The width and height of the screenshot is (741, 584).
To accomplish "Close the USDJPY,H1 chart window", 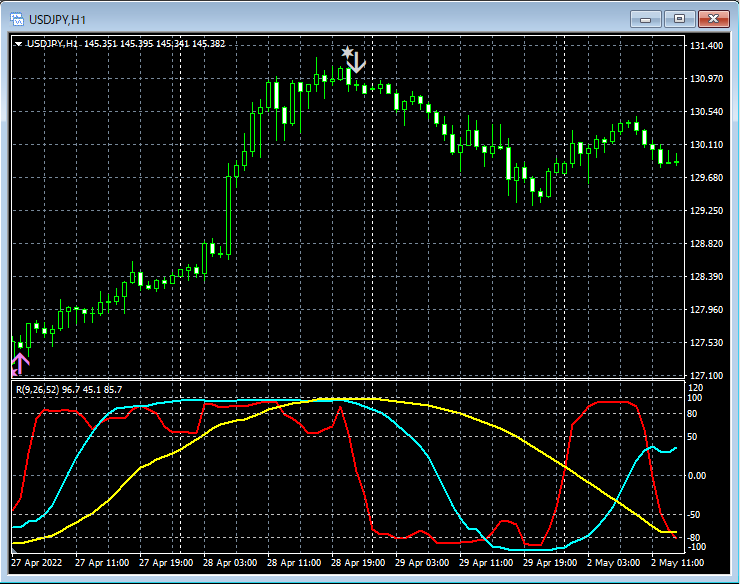I will 714,19.
